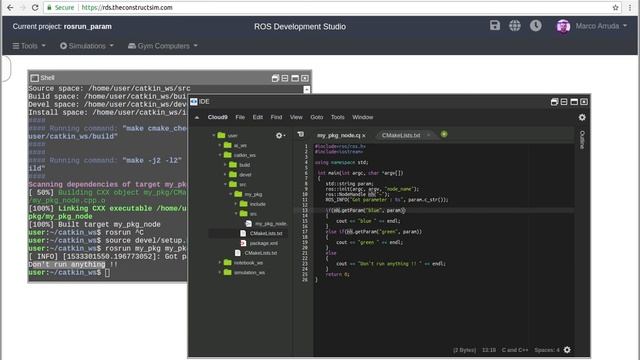Expand the notebook_ws folder

pos(220,262)
